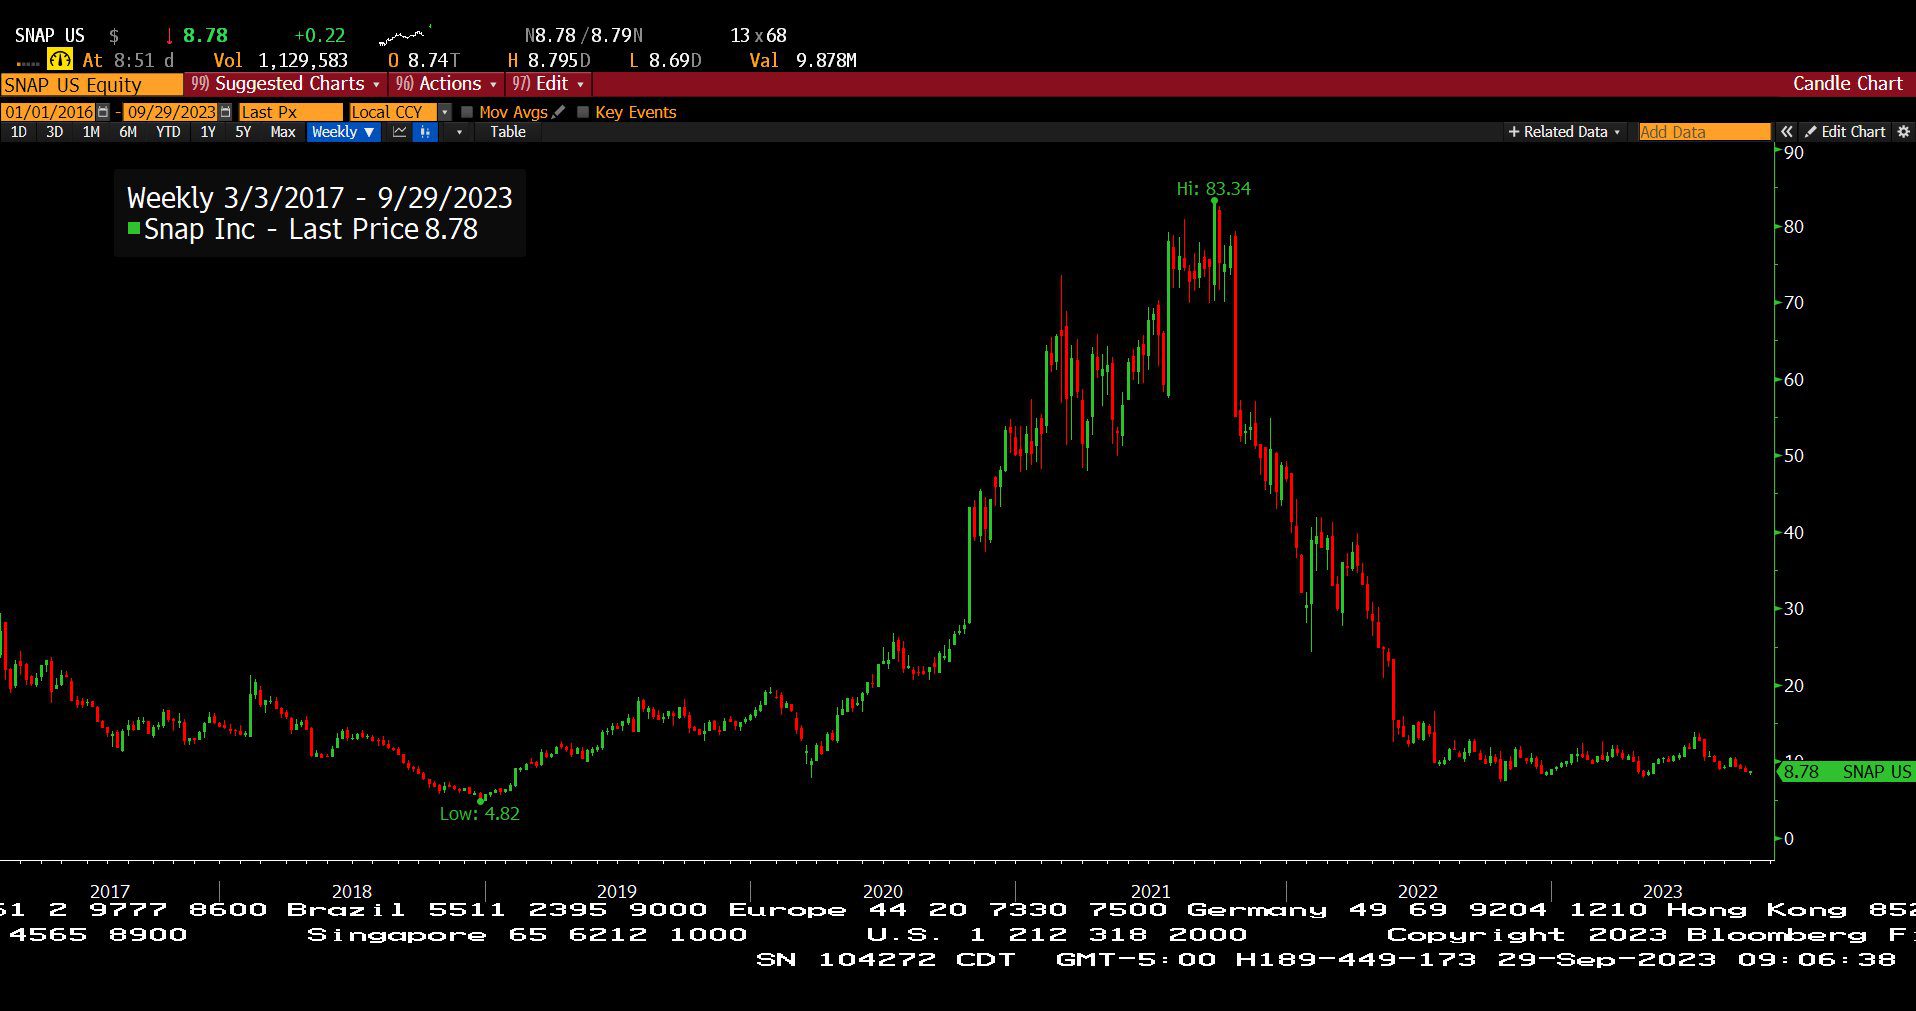Click the Add Data input field
The image size is (1916, 1011).
pyautogui.click(x=1704, y=132)
